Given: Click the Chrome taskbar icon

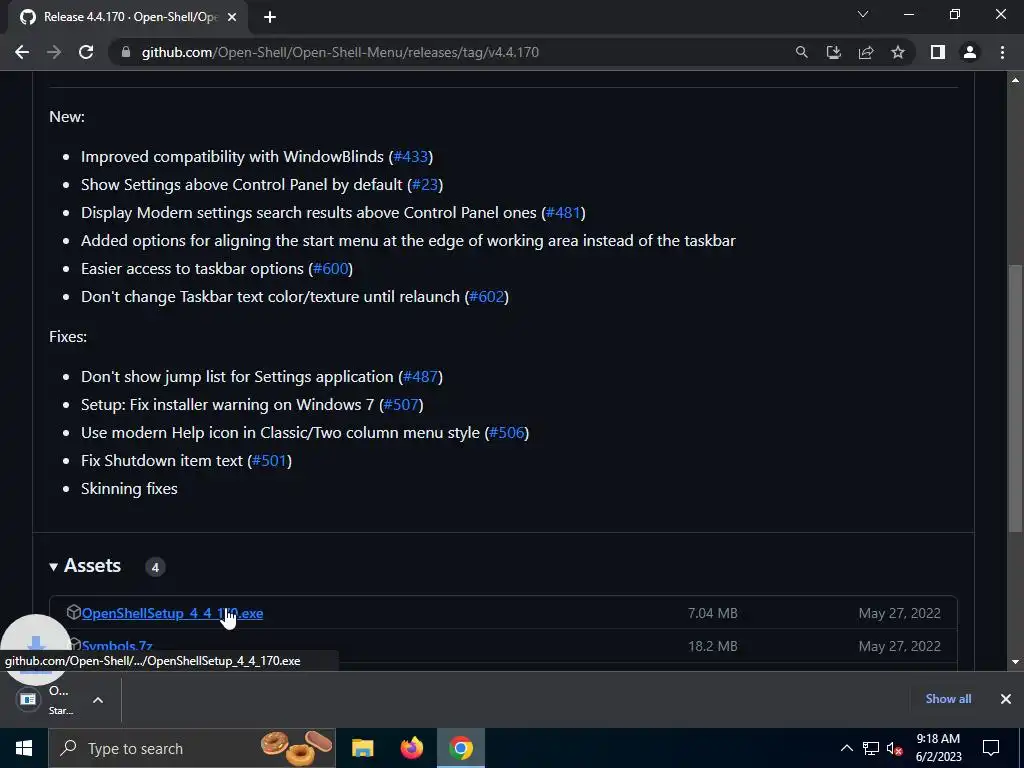Looking at the screenshot, I should click(x=460, y=748).
